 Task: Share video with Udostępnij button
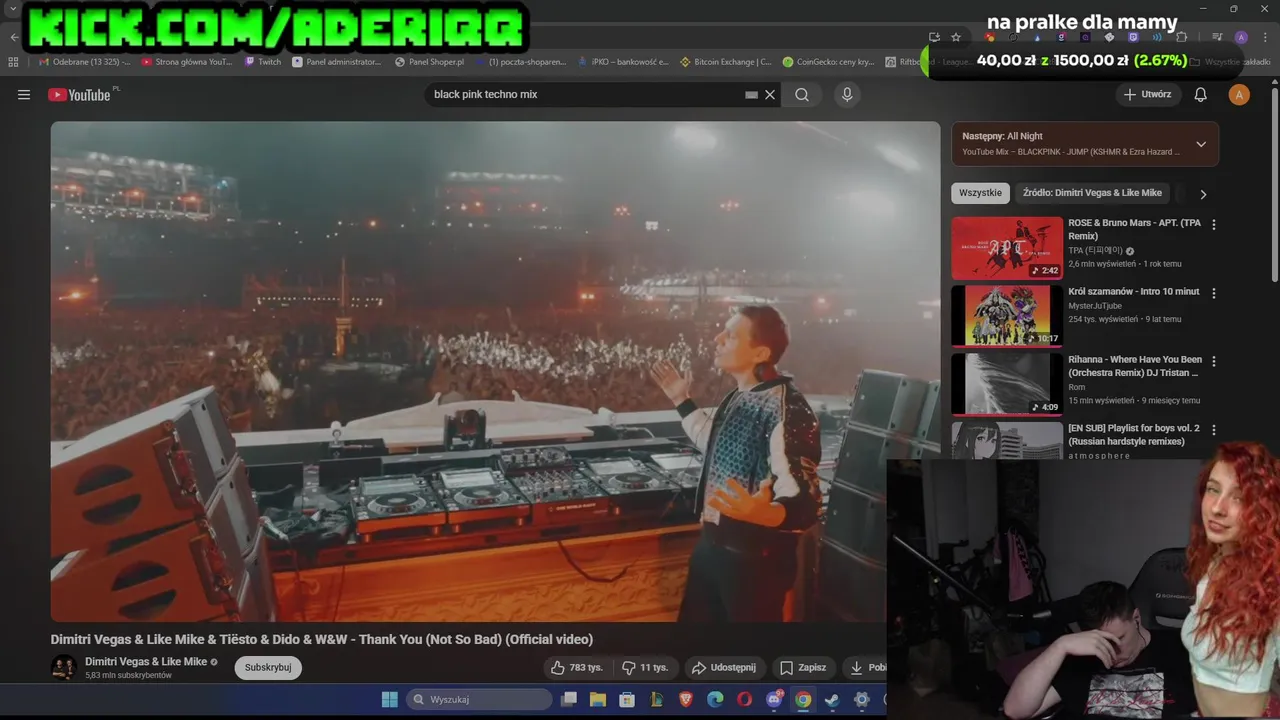tap(725, 667)
